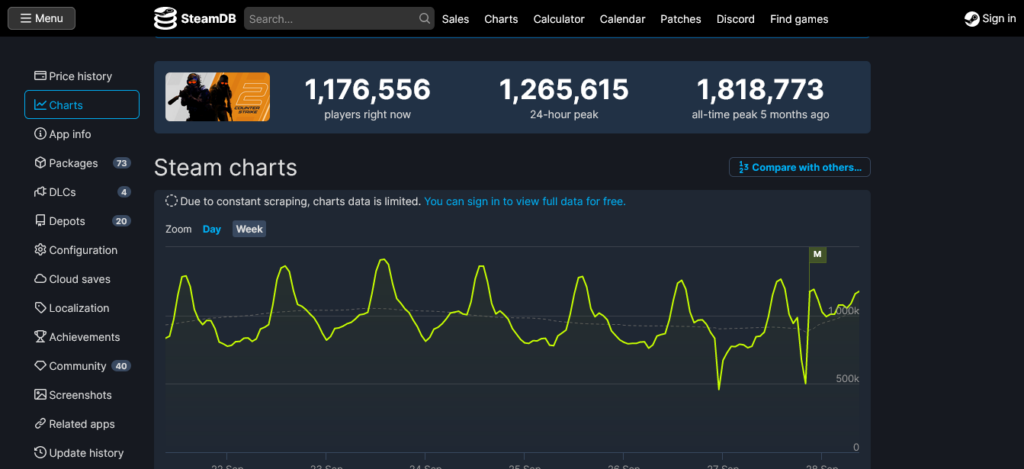This screenshot has height=469, width=1024.
Task: Click the Steam logo sign-in icon
Action: click(x=972, y=19)
